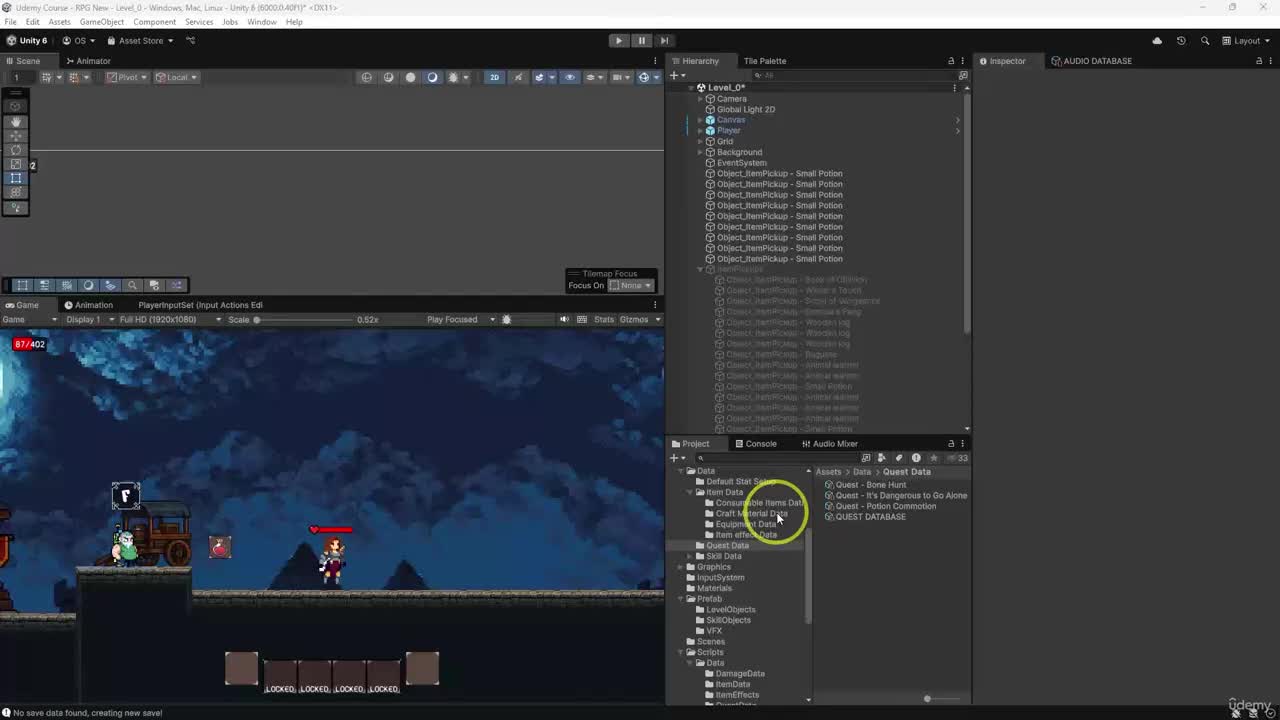Lock the Inspector panel with the padlock
Image resolution: width=1280 pixels, height=720 pixels.
[x=1259, y=61]
